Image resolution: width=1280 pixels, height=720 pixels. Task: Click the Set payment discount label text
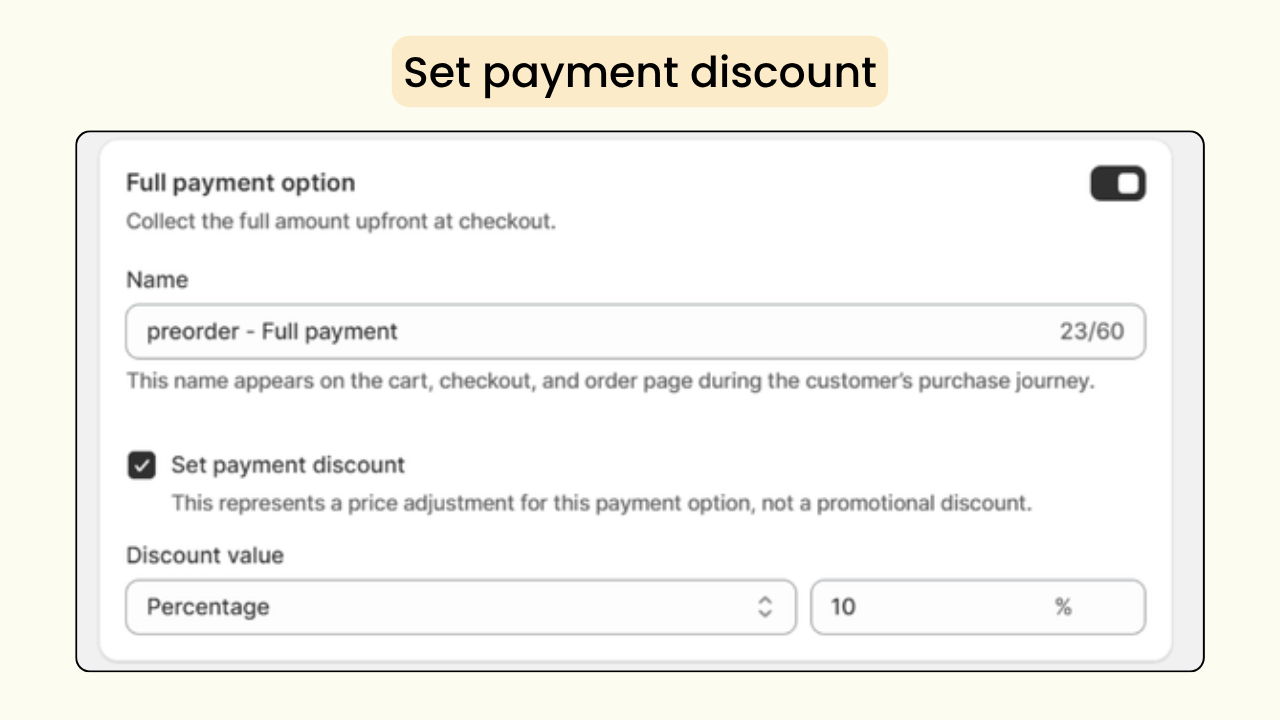click(x=288, y=465)
